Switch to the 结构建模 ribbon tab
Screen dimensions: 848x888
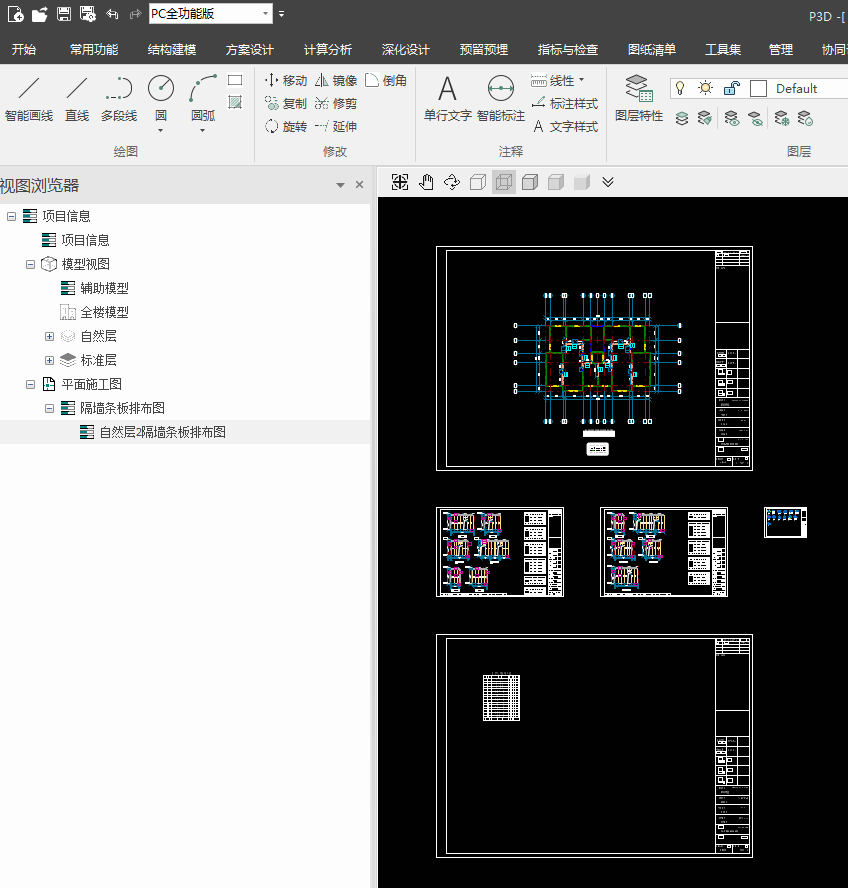(172, 49)
